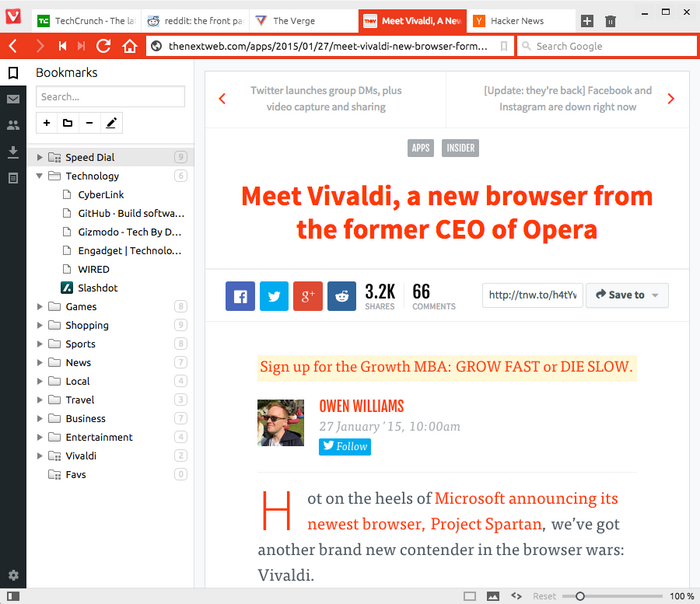Open the Downloads panel
This screenshot has height=604, width=700.
13,152
